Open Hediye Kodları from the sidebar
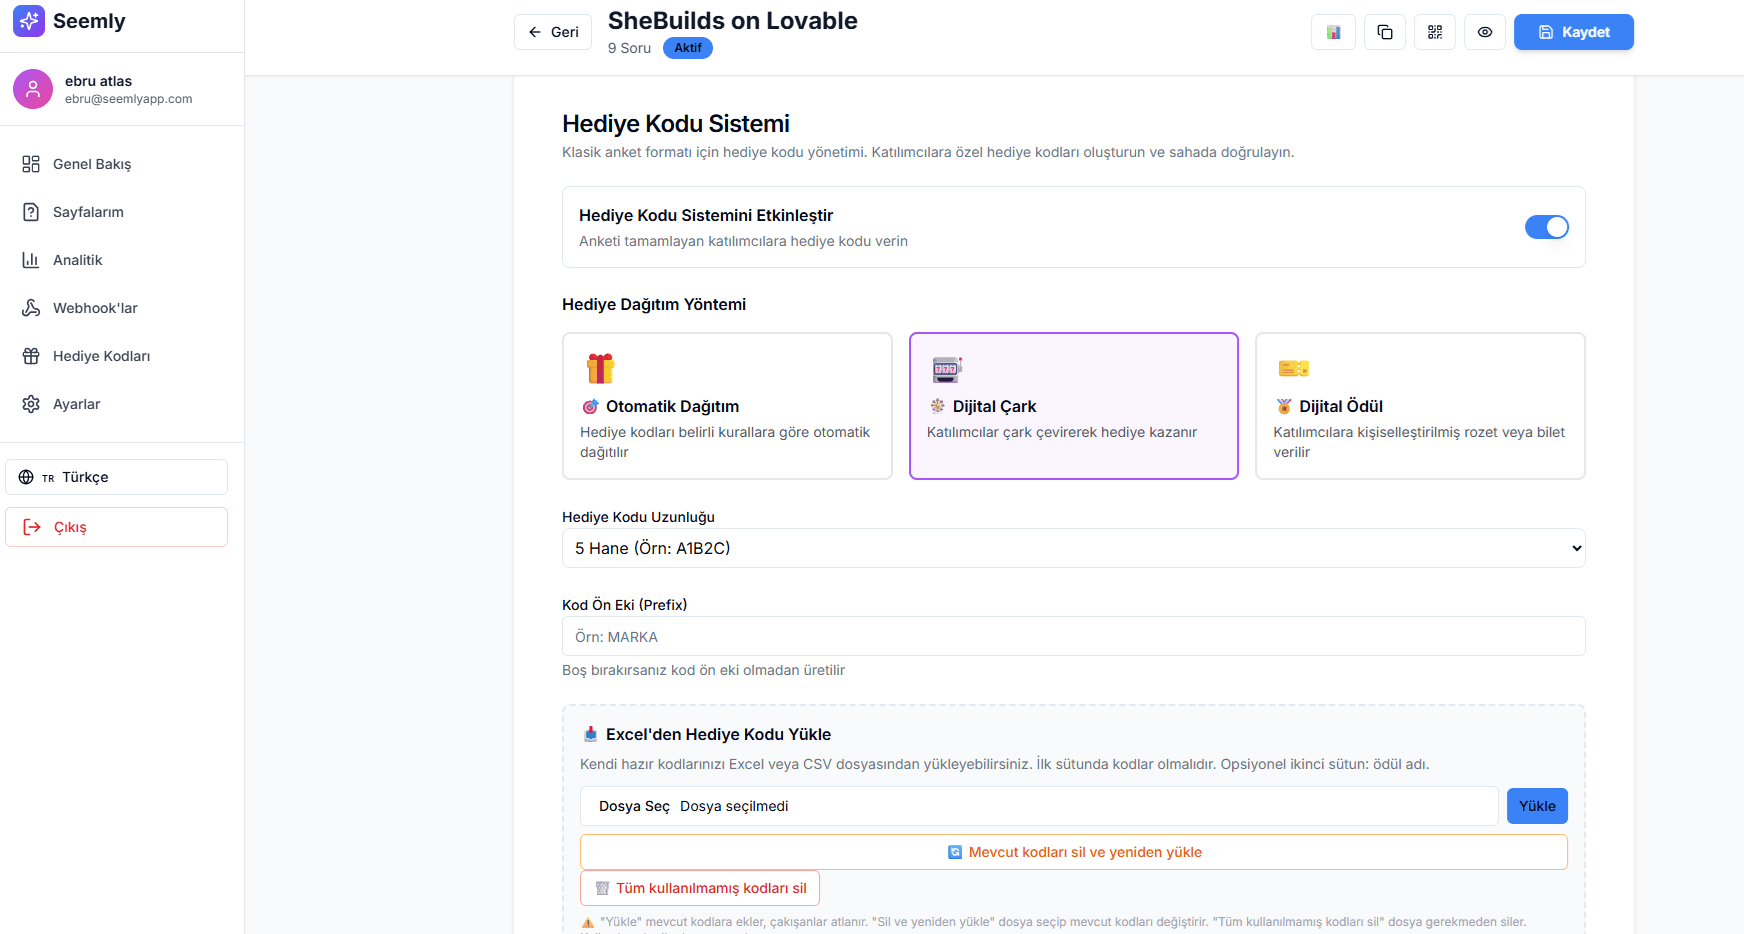Viewport: 1744px width, 934px height. point(101,356)
